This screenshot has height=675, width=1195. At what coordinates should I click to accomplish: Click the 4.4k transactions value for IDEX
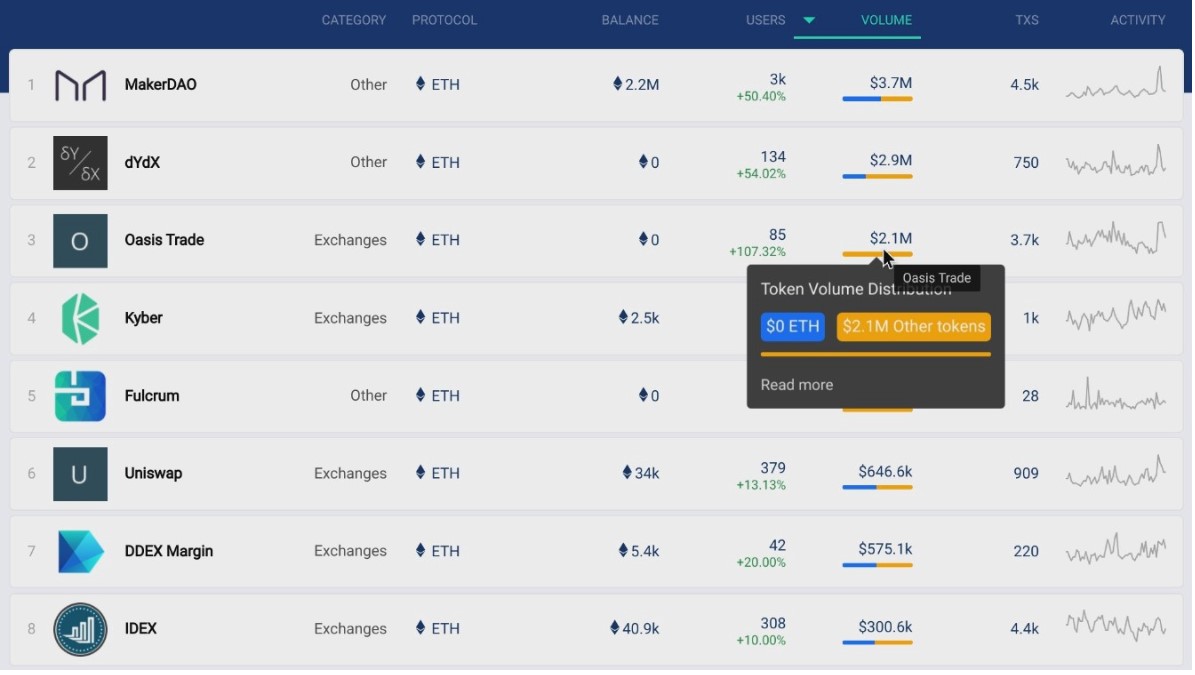[1024, 629]
